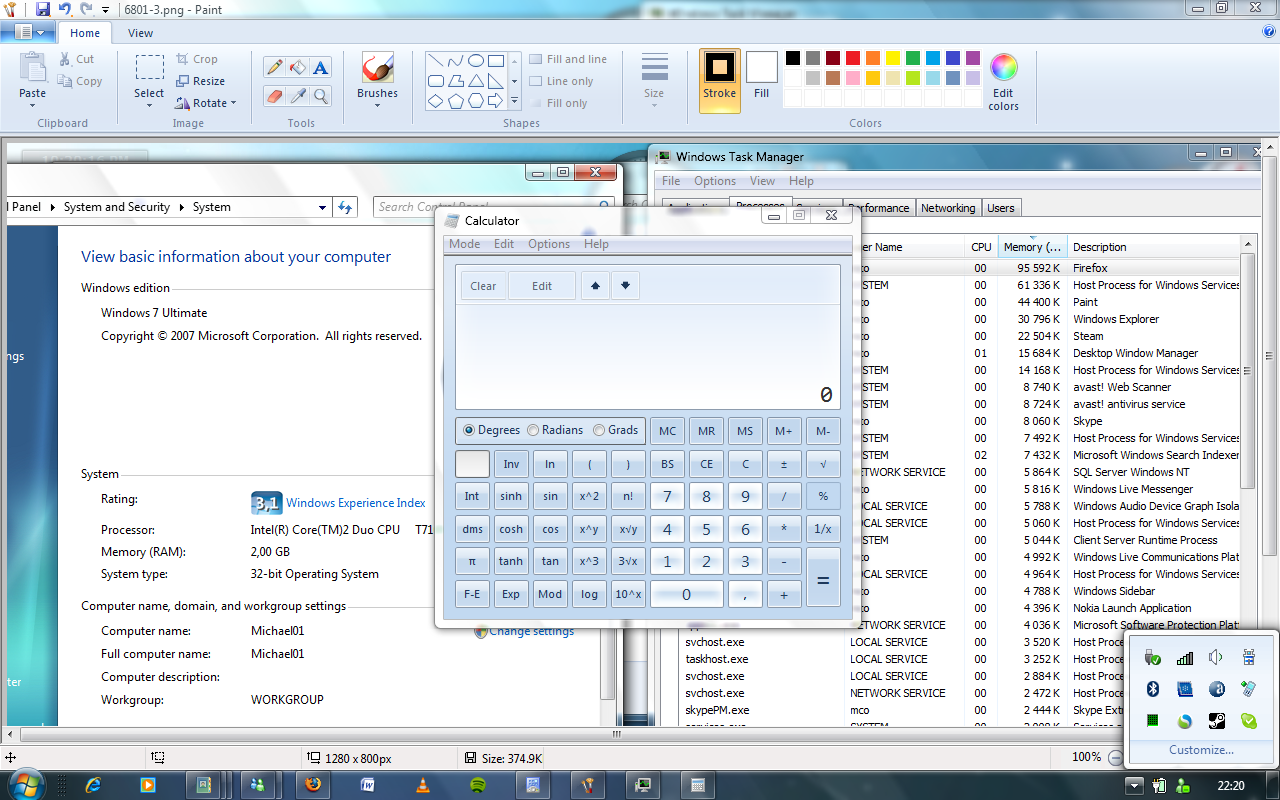The height and width of the screenshot is (800, 1280).
Task: Click the MC memory button in Calculator
Action: [x=667, y=431]
